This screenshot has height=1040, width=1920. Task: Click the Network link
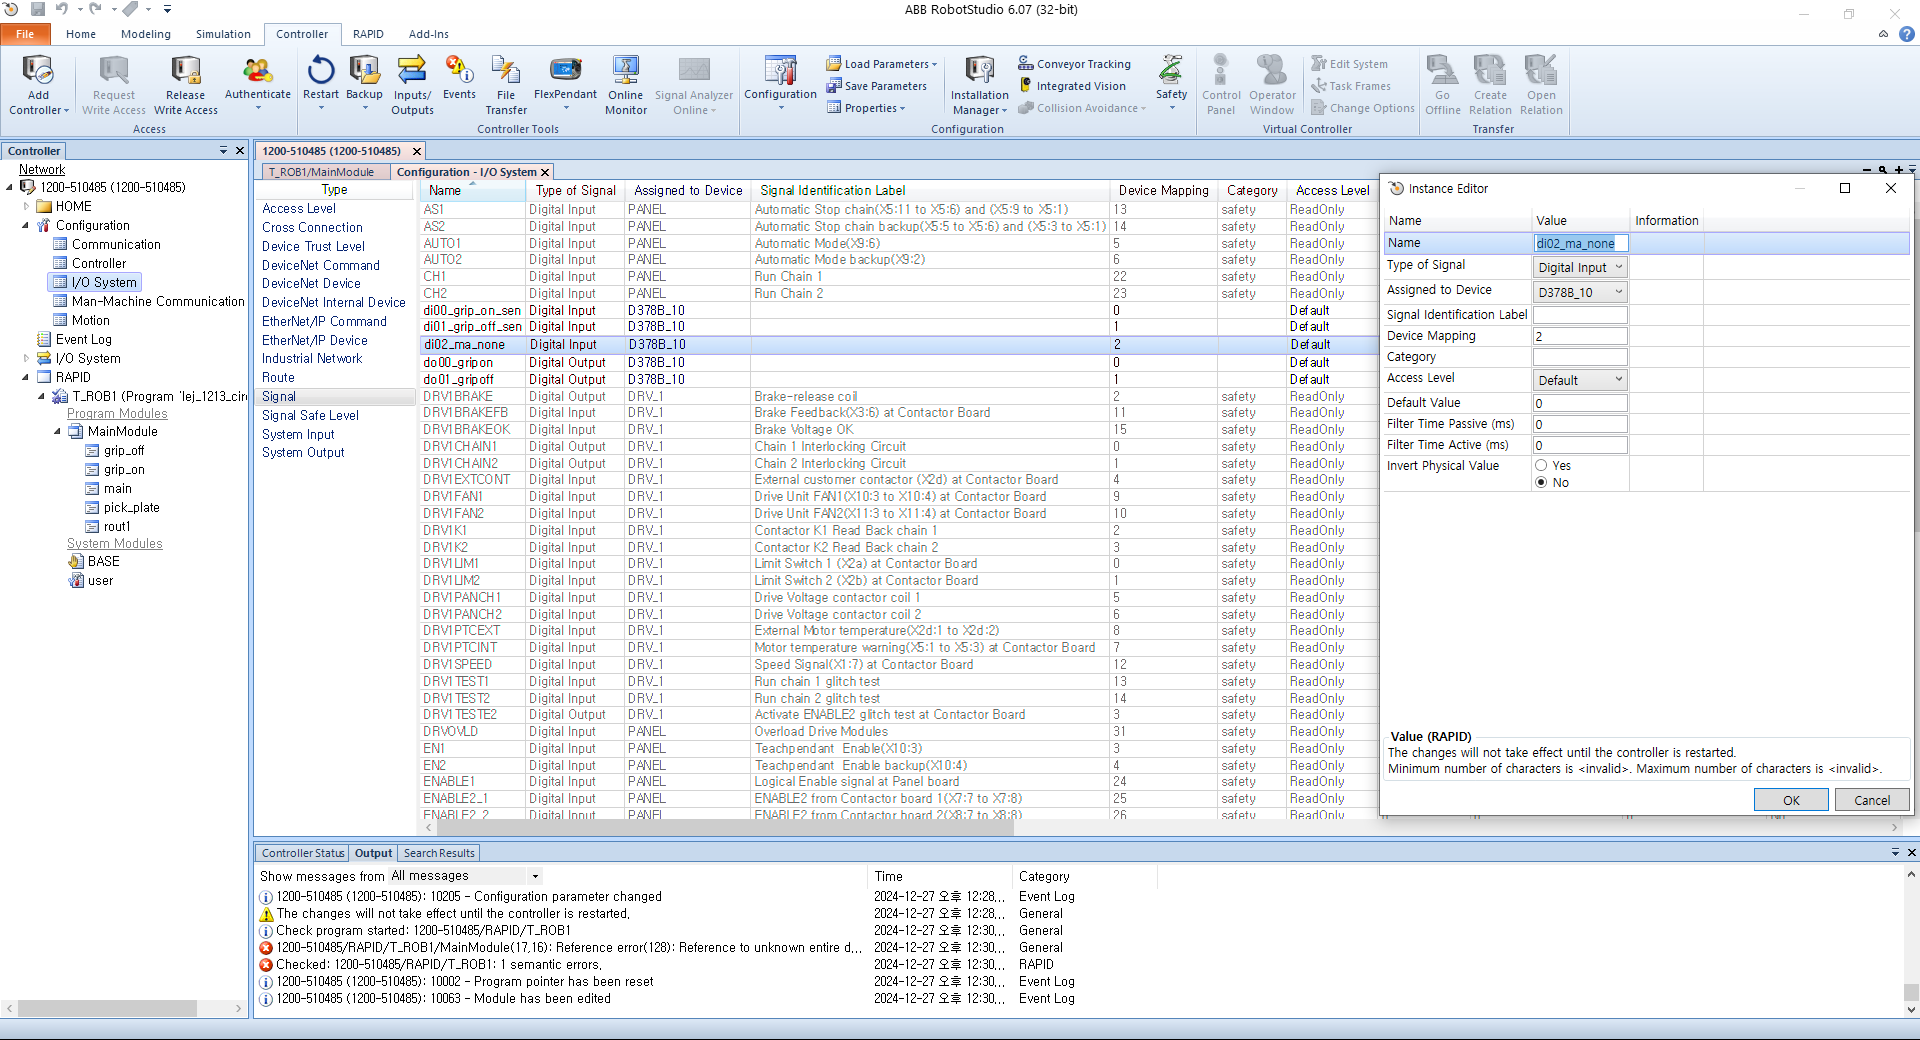pos(42,170)
